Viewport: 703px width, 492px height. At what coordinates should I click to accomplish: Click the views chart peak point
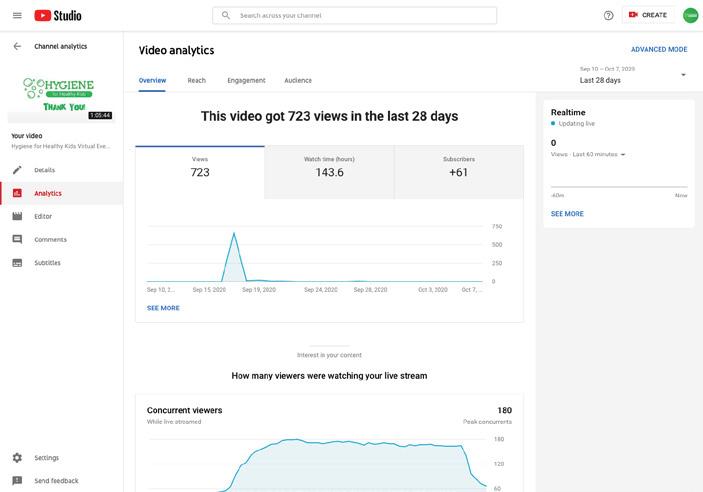[234, 233]
